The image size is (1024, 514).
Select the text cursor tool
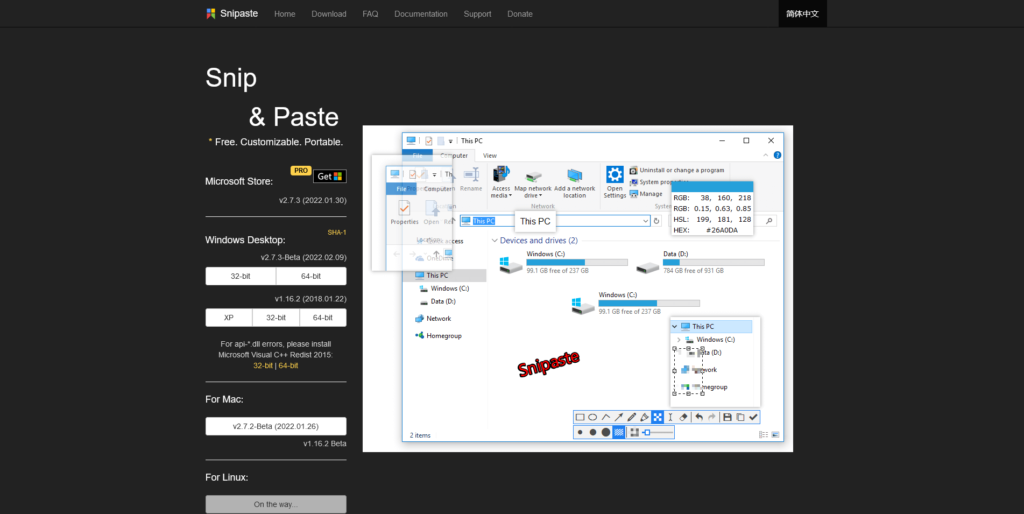pos(670,417)
